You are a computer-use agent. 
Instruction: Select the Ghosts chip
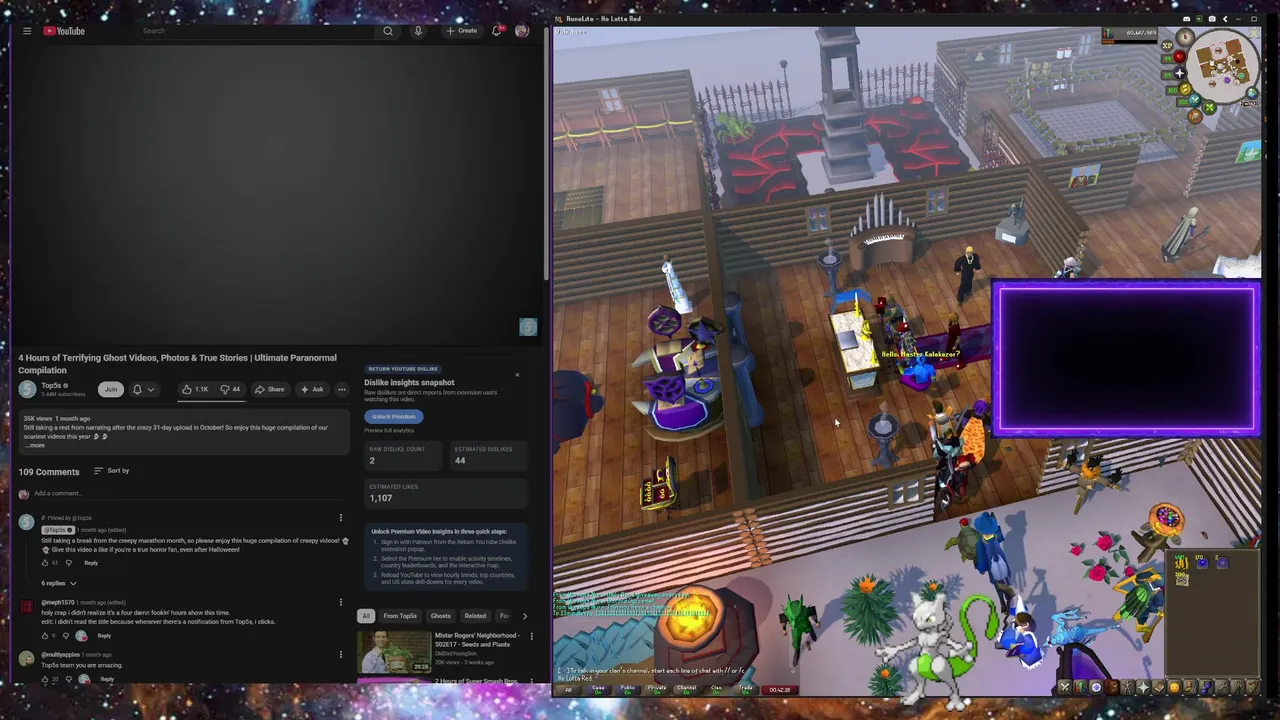click(440, 616)
